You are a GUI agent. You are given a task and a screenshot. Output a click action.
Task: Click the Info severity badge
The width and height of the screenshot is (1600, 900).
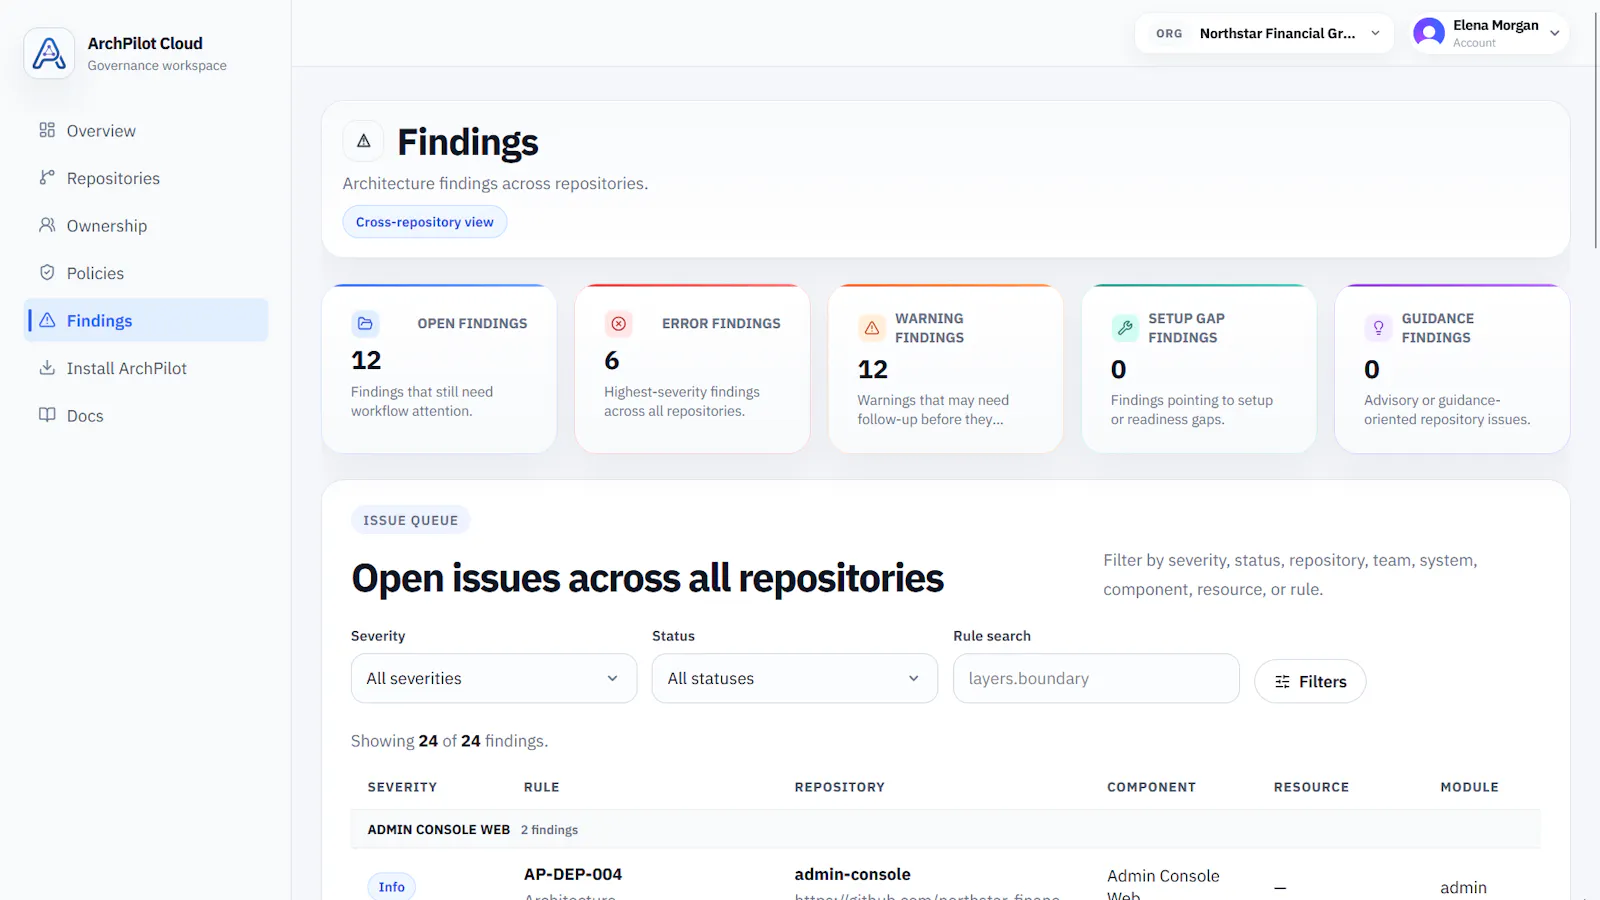point(391,887)
